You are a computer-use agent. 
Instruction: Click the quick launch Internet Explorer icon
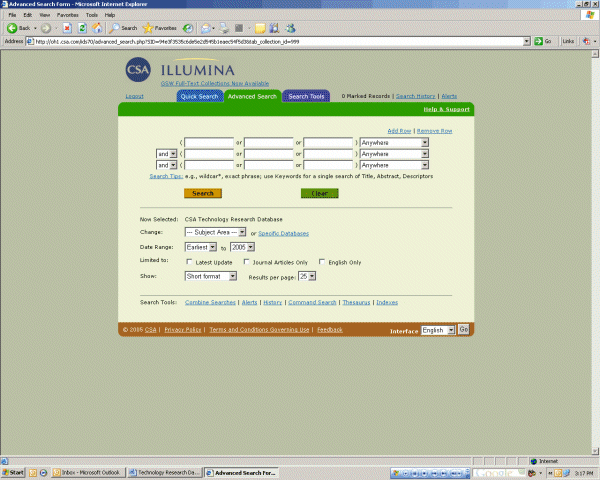tap(43, 473)
